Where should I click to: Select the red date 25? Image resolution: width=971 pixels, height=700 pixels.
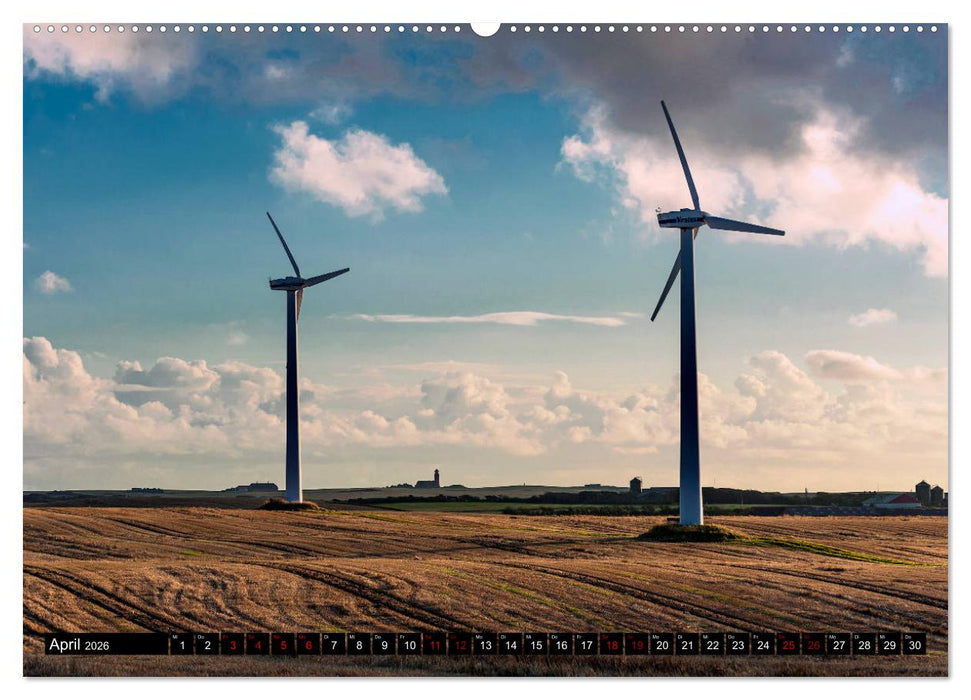[785, 646]
